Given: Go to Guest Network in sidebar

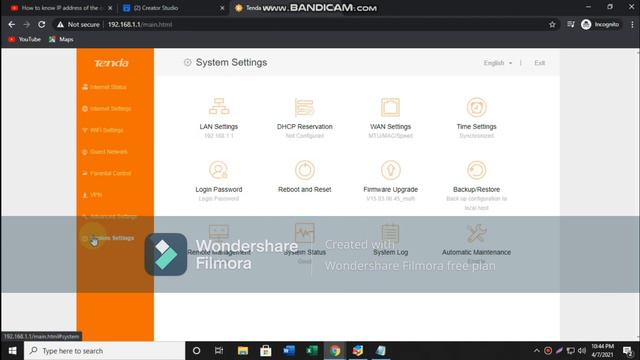Looking at the screenshot, I should pos(105,152).
